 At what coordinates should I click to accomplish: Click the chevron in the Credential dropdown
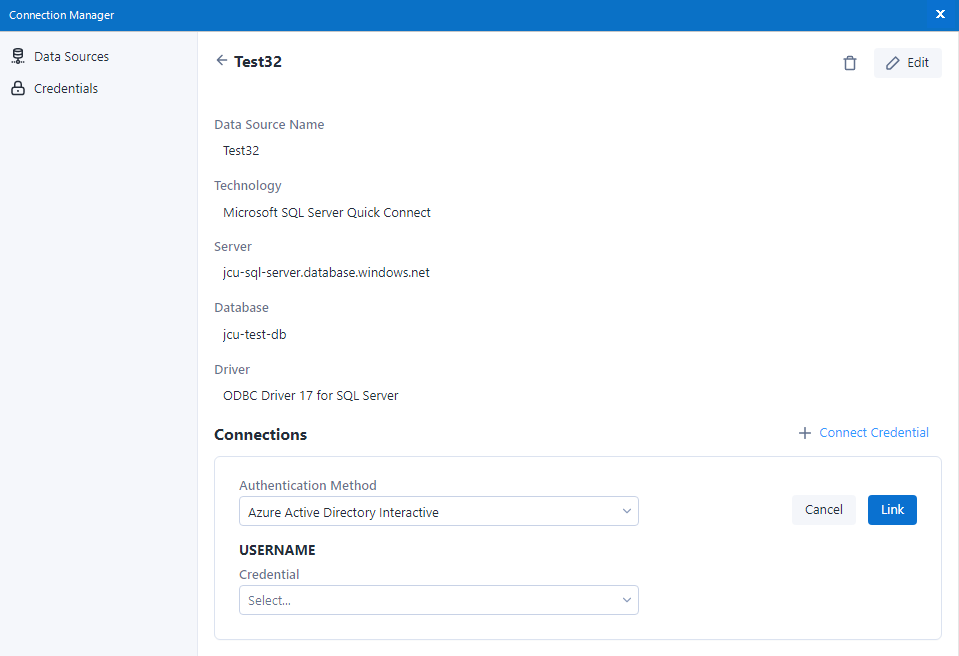click(x=627, y=600)
